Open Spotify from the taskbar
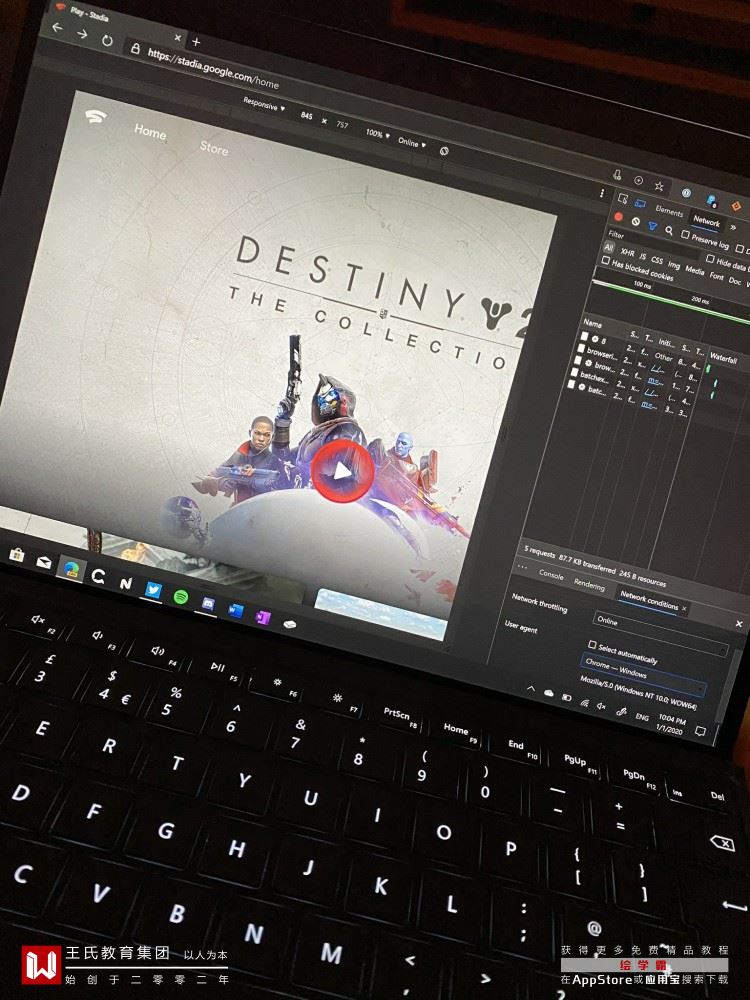Image resolution: width=750 pixels, height=1000 pixels. click(181, 597)
